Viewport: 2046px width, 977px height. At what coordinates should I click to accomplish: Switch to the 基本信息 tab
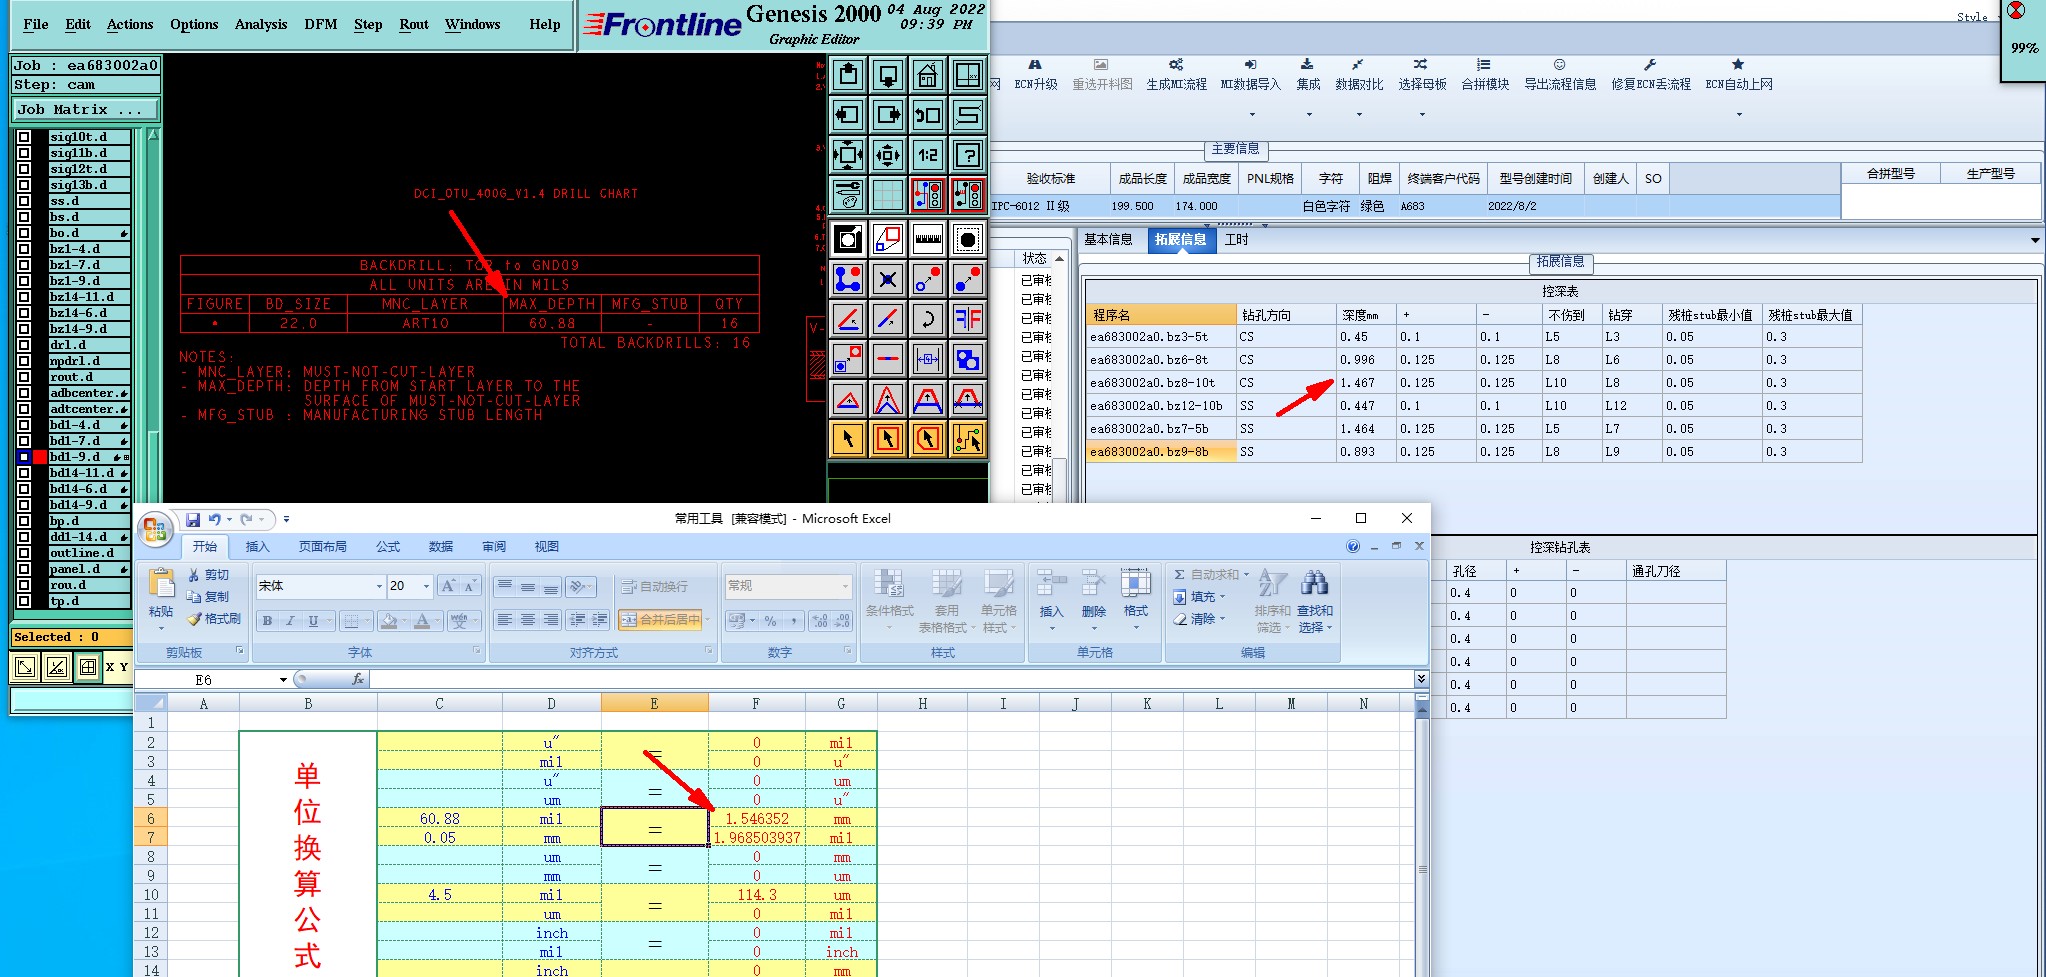(1109, 240)
